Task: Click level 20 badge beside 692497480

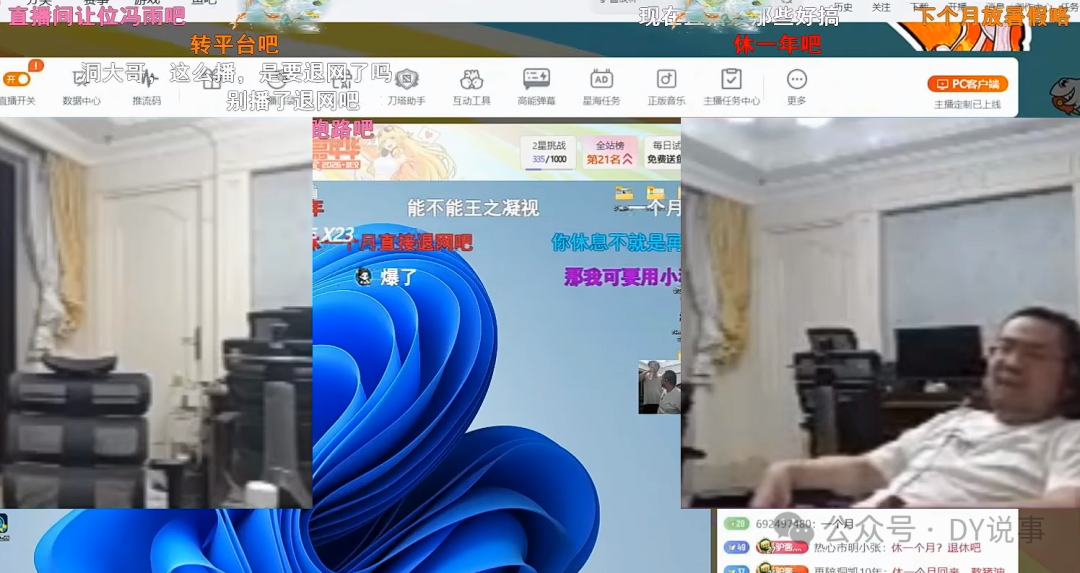Action: coord(736,524)
